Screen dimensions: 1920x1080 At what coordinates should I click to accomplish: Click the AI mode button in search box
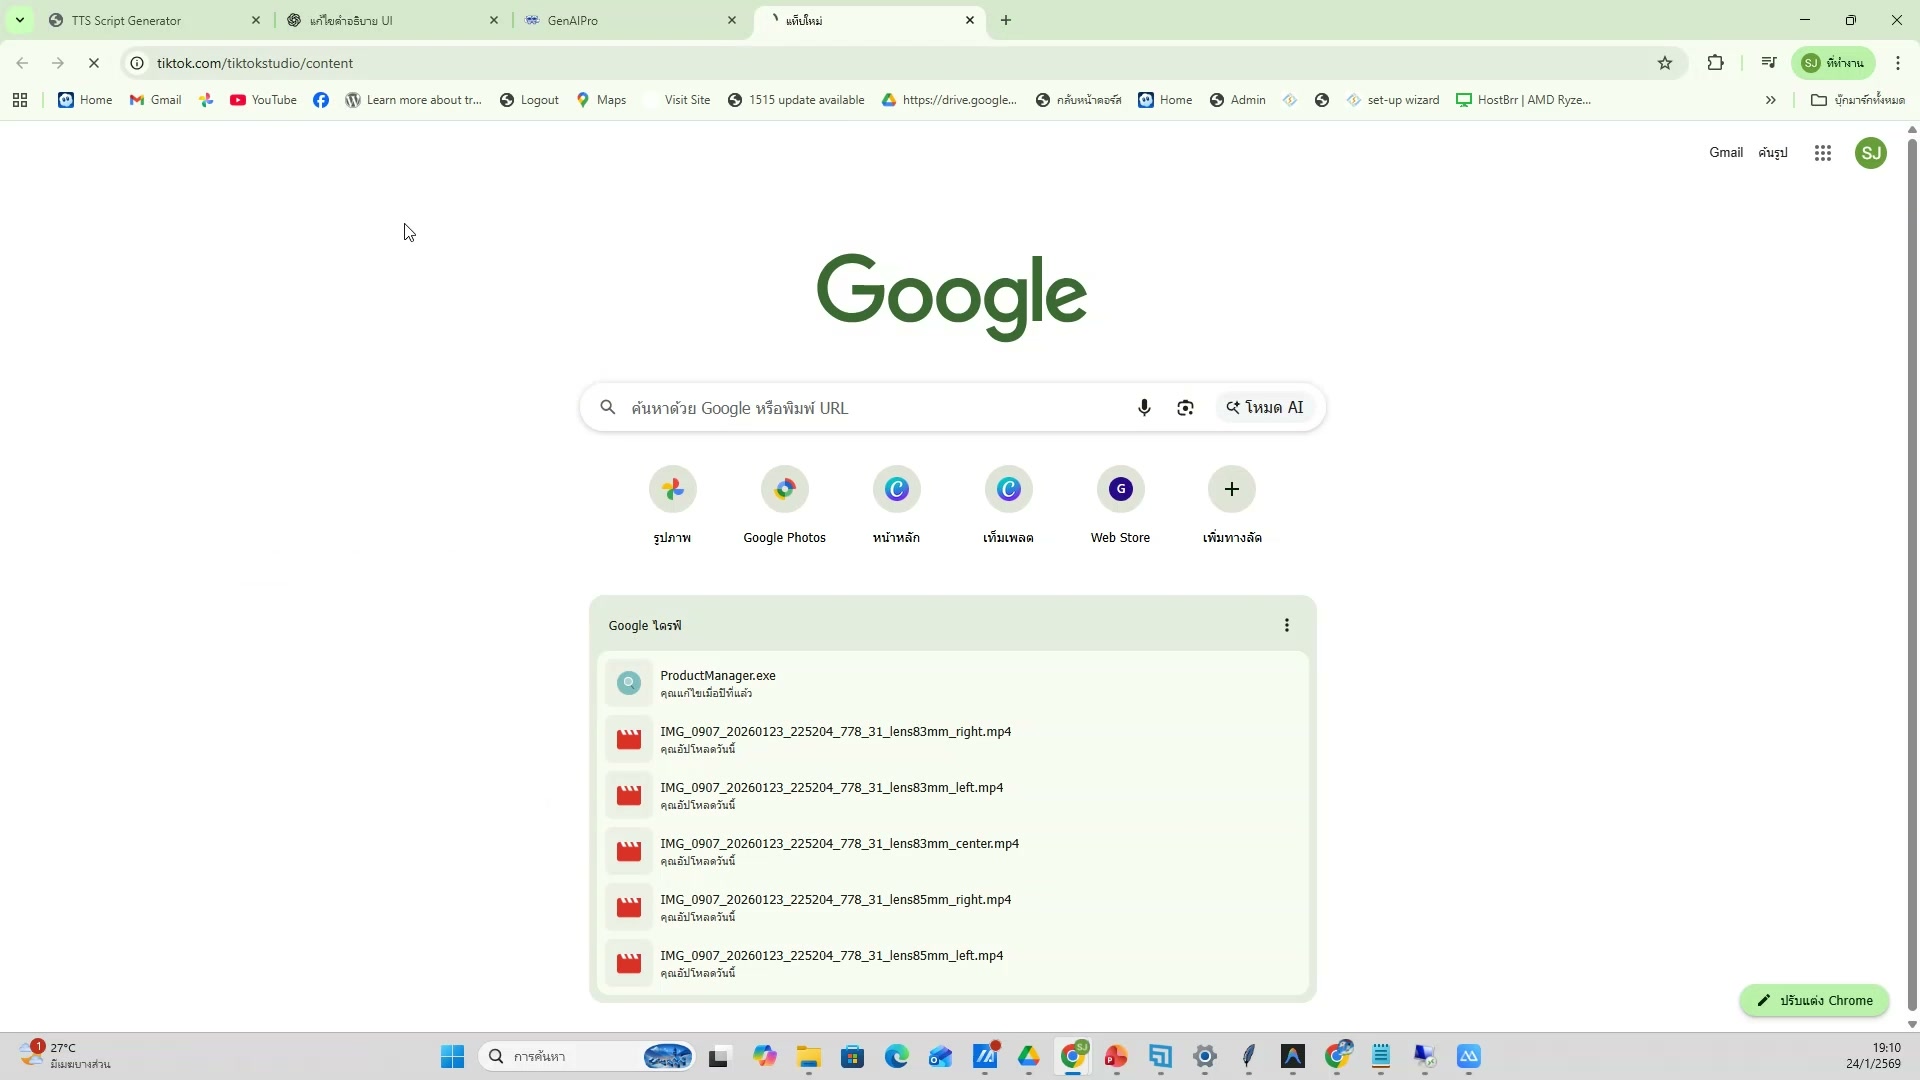[1265, 408]
